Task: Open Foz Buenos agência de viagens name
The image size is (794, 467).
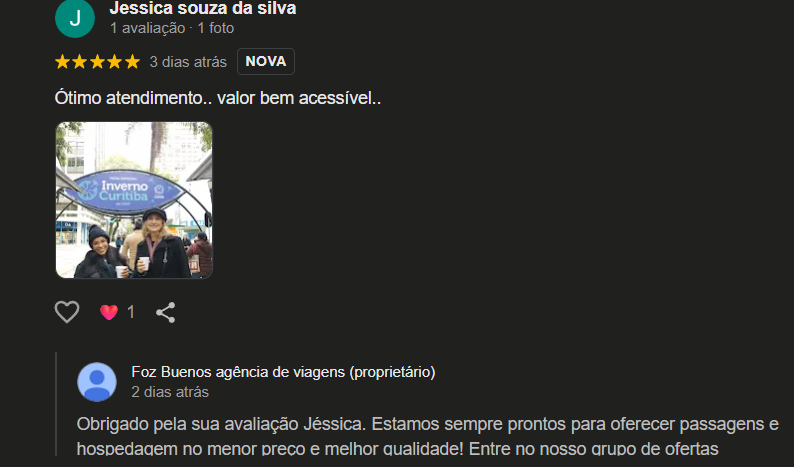Action: 284,372
